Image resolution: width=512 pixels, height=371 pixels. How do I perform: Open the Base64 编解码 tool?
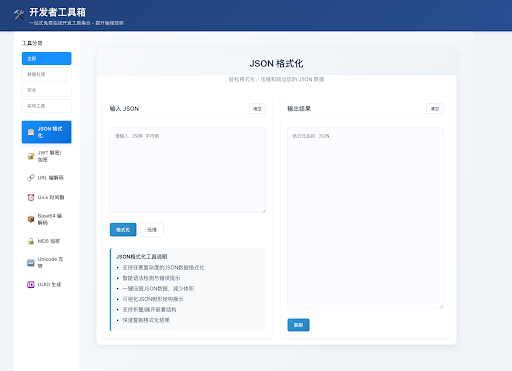[47, 219]
